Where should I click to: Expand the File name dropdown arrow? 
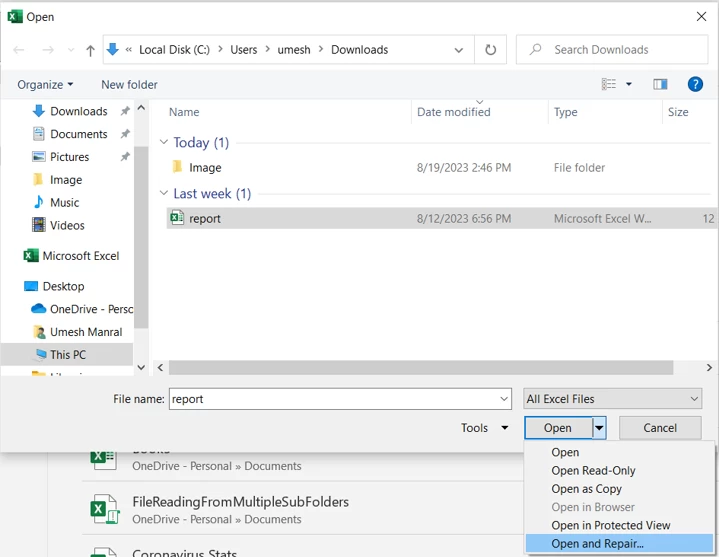504,399
